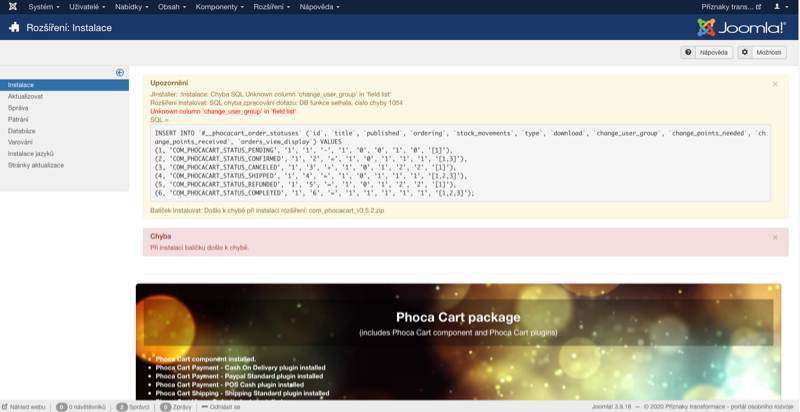Screen dimensions: 800x412
Task: Click the Joomla! logo on header
Action: (x=741, y=28)
